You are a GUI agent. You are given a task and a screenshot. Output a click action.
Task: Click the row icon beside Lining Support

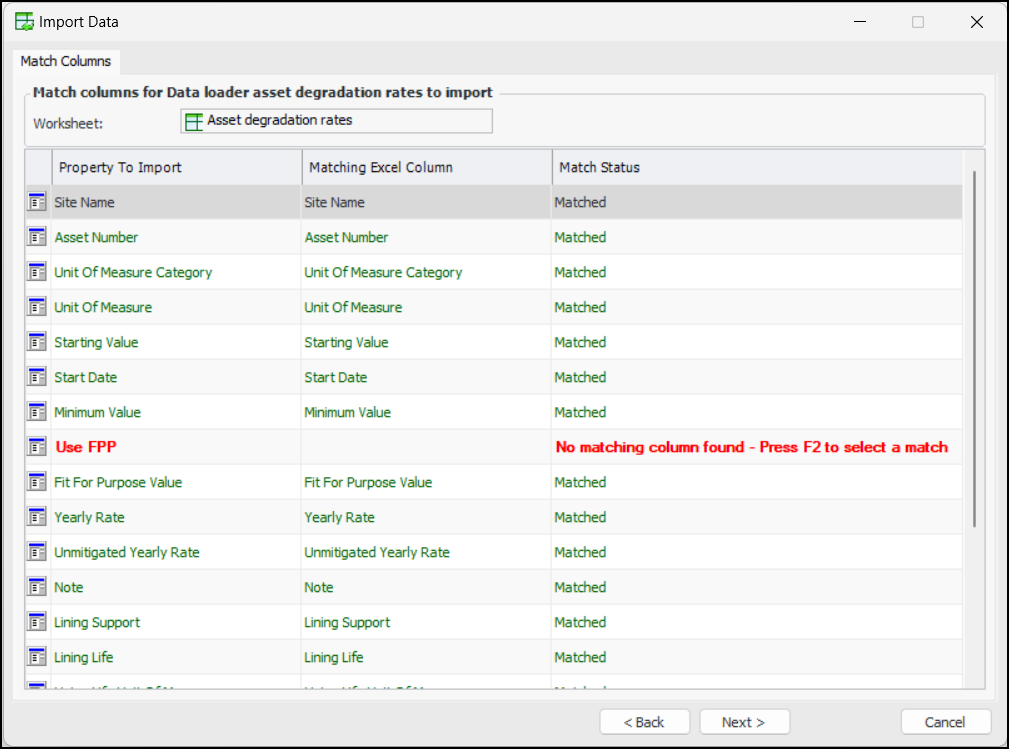37,622
